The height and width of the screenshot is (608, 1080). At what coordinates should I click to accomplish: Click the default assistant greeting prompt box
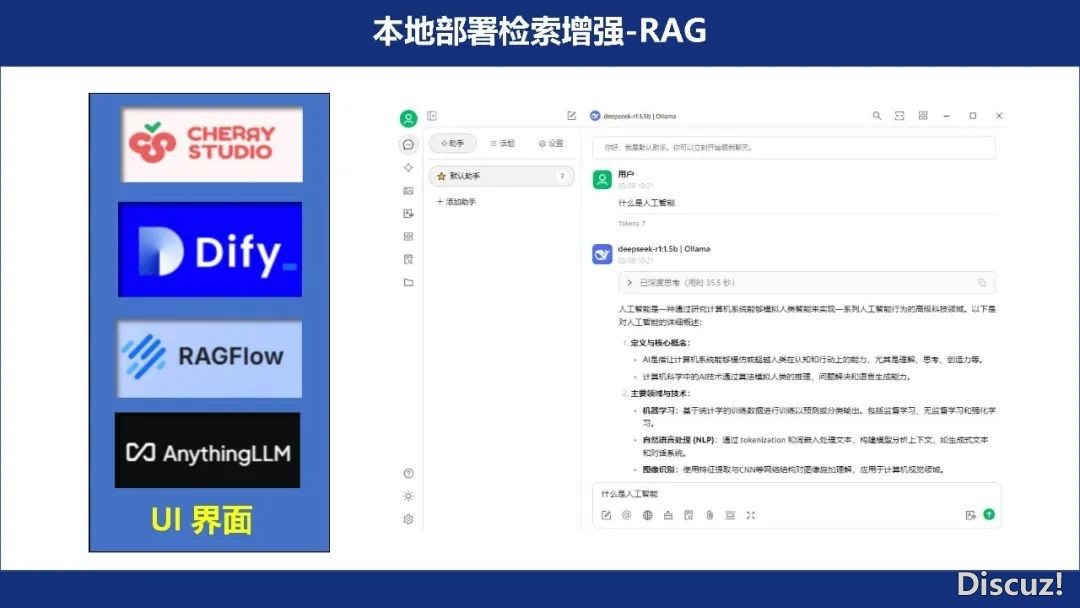click(x=793, y=147)
